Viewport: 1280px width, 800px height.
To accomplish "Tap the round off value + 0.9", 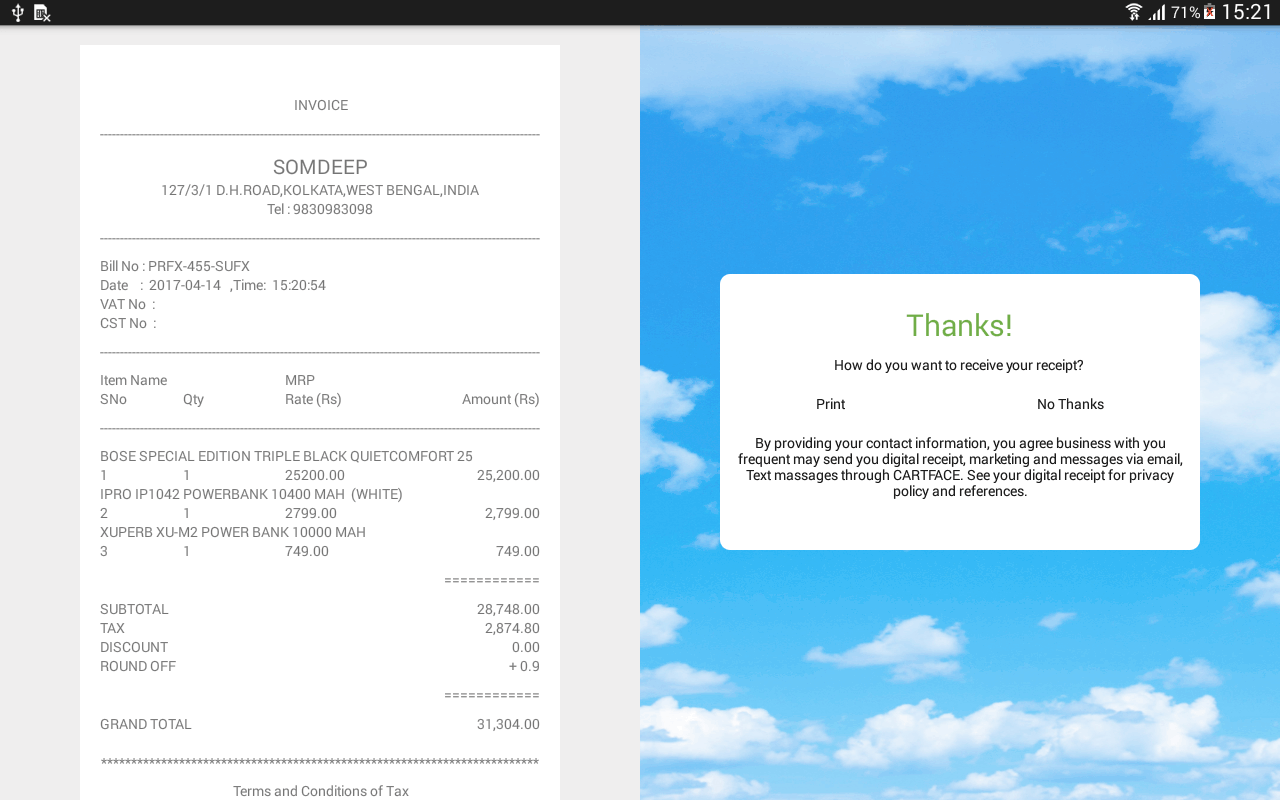I will [x=524, y=666].
